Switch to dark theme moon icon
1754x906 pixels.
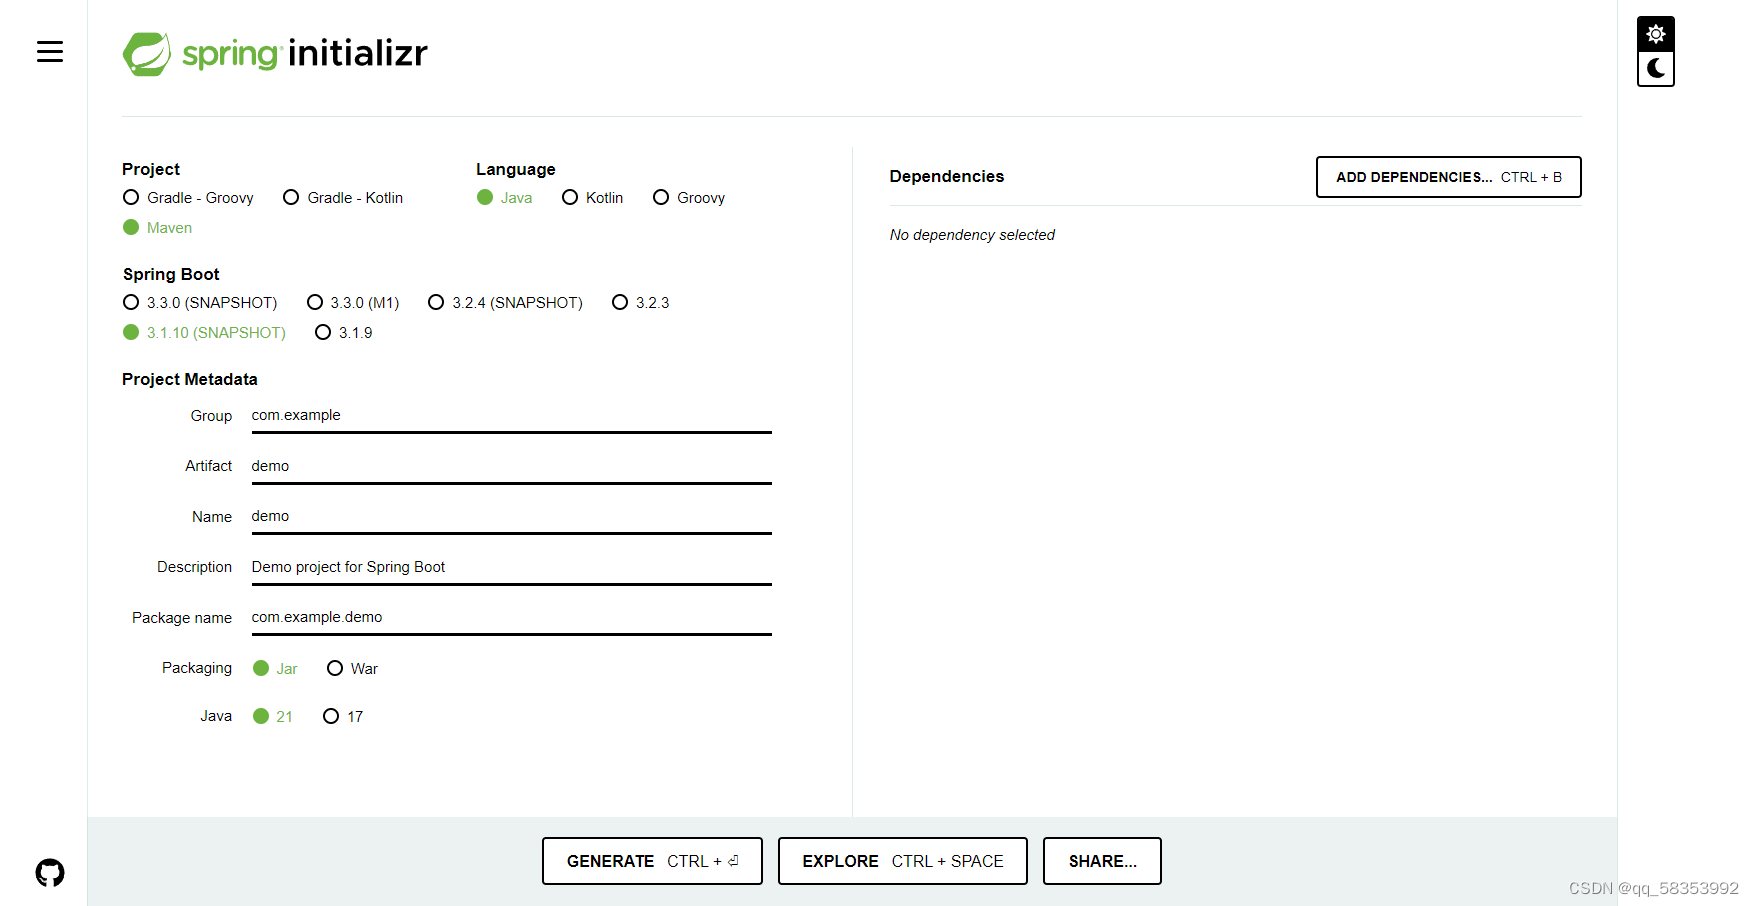pos(1656,68)
